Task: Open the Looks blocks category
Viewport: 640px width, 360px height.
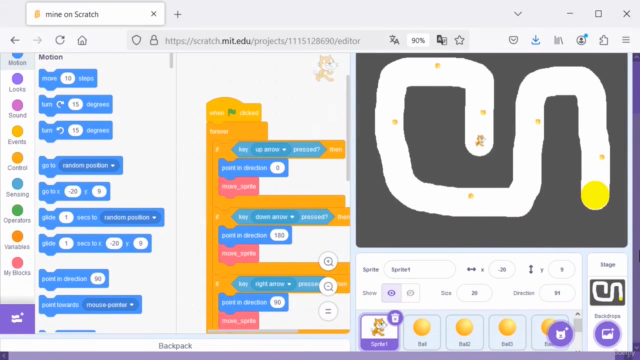Action: coord(17,83)
